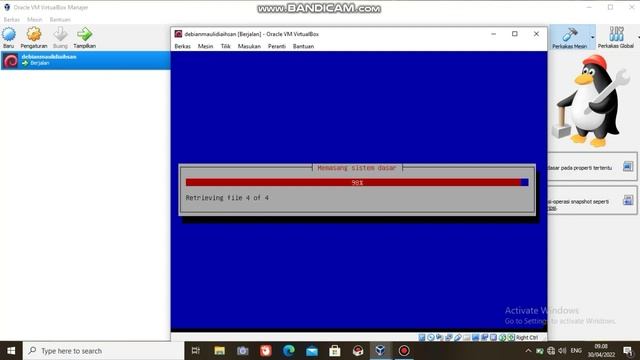Click the network adapter status icon
Screen dimensions: 640x360
[x=449, y=338]
